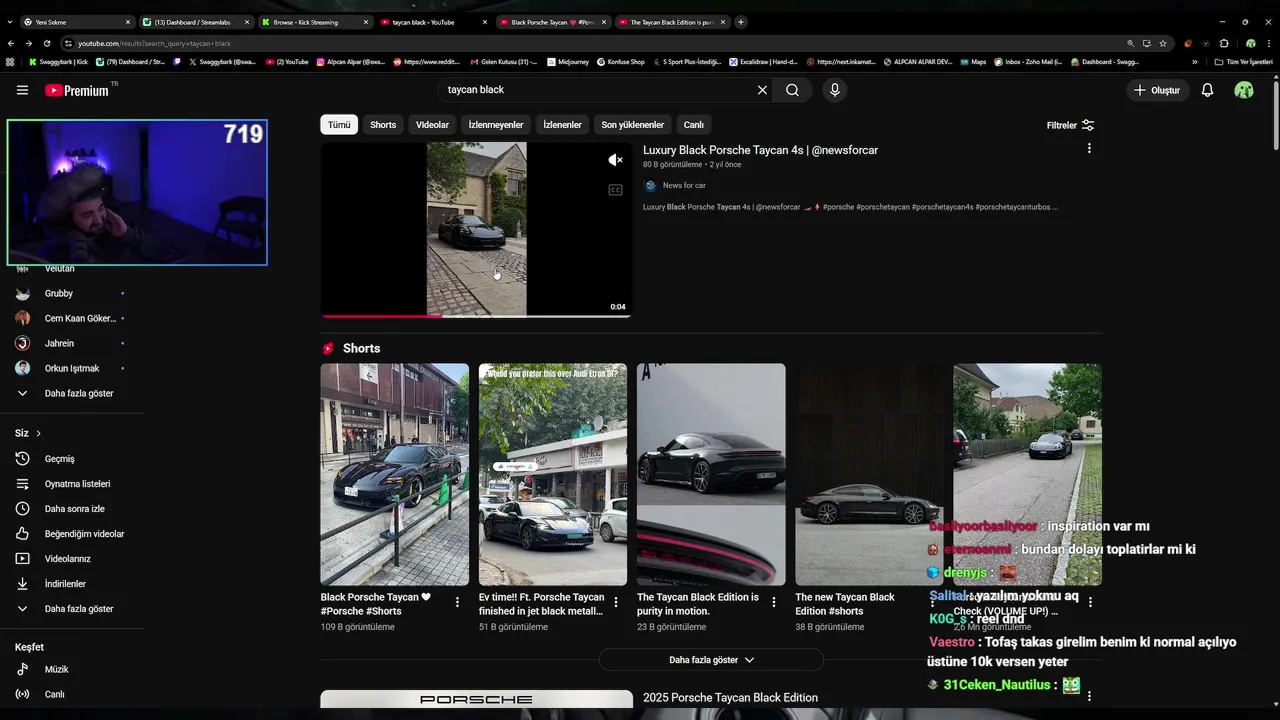Screen dimensions: 1280x720
Task: Click the Oluştur create button
Action: click(1157, 90)
